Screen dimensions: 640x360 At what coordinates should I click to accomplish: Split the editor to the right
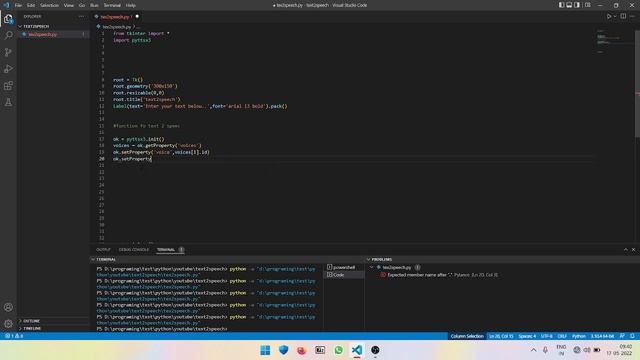tap(623, 16)
